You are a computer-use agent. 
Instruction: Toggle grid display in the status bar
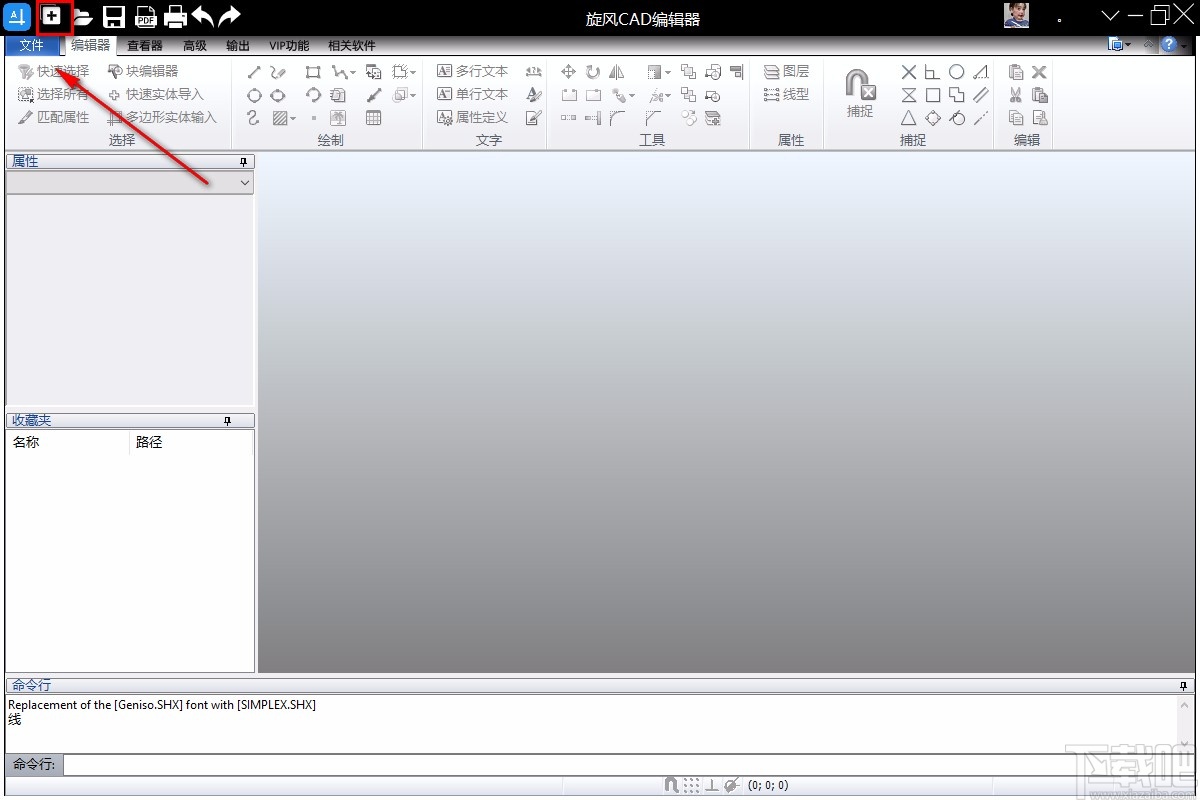pyautogui.click(x=691, y=785)
